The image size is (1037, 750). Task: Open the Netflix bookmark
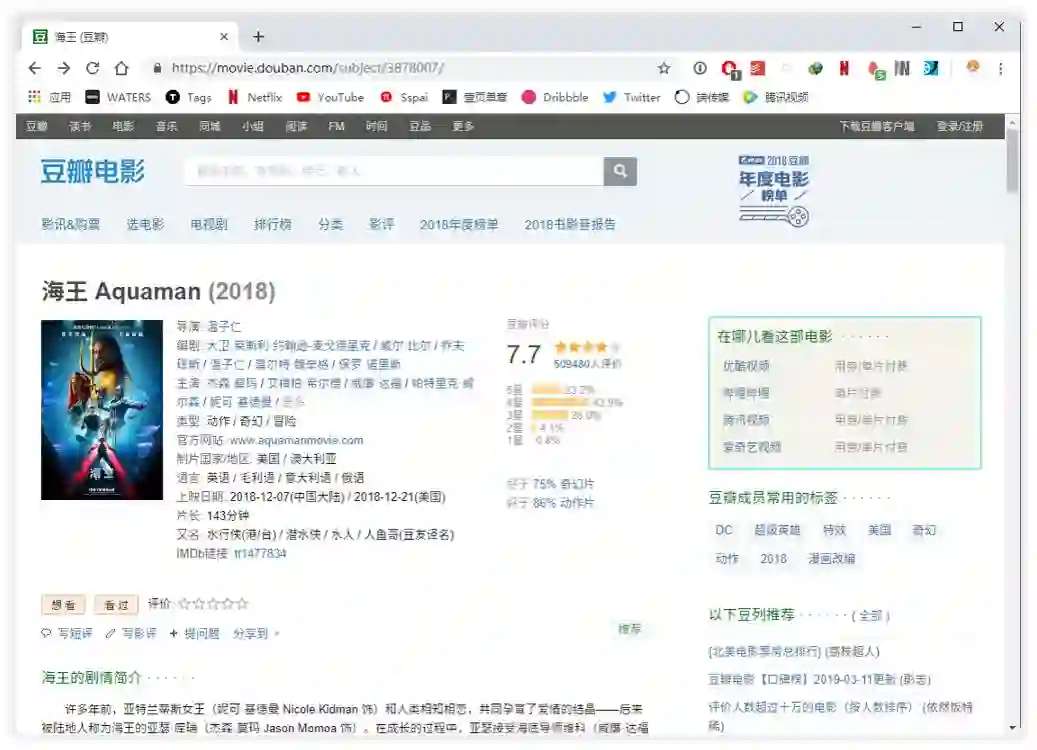coord(255,97)
